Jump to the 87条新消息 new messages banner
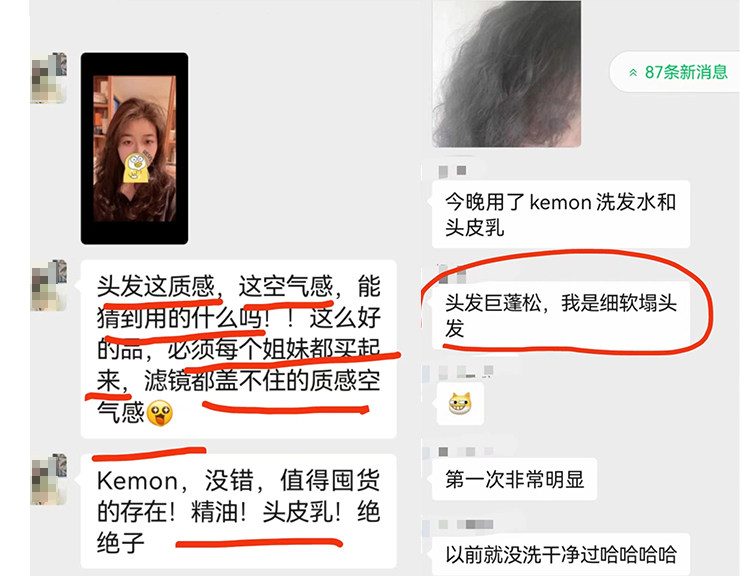This screenshot has height=587, width=750. (x=675, y=72)
